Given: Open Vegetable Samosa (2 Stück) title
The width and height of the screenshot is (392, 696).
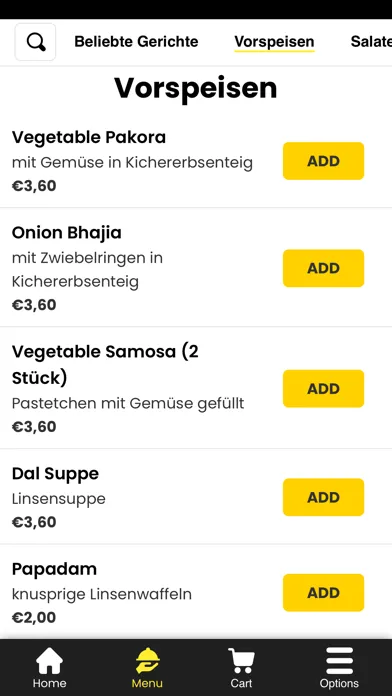Looking at the screenshot, I should tap(105, 365).
